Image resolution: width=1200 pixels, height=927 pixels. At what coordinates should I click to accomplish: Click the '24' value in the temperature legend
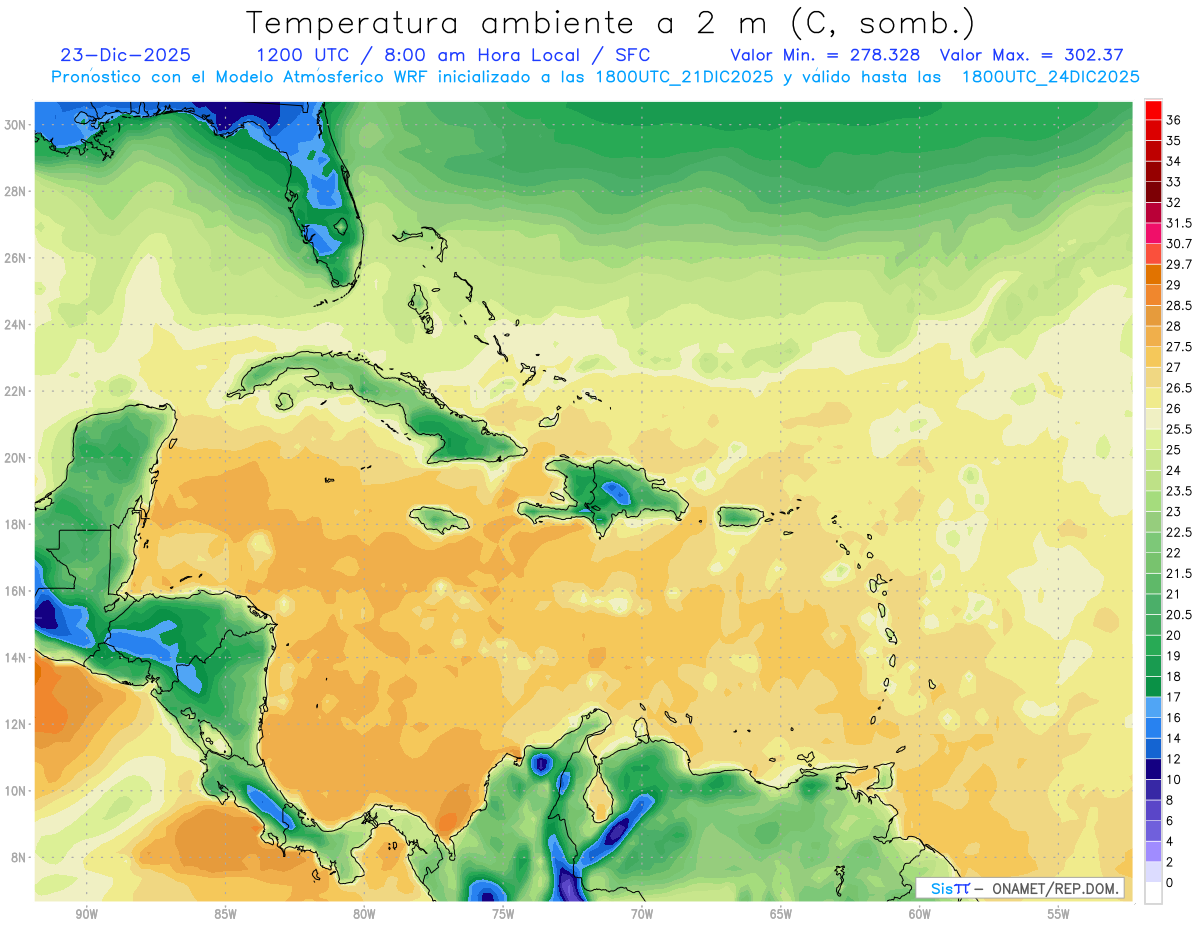pyautogui.click(x=1174, y=470)
